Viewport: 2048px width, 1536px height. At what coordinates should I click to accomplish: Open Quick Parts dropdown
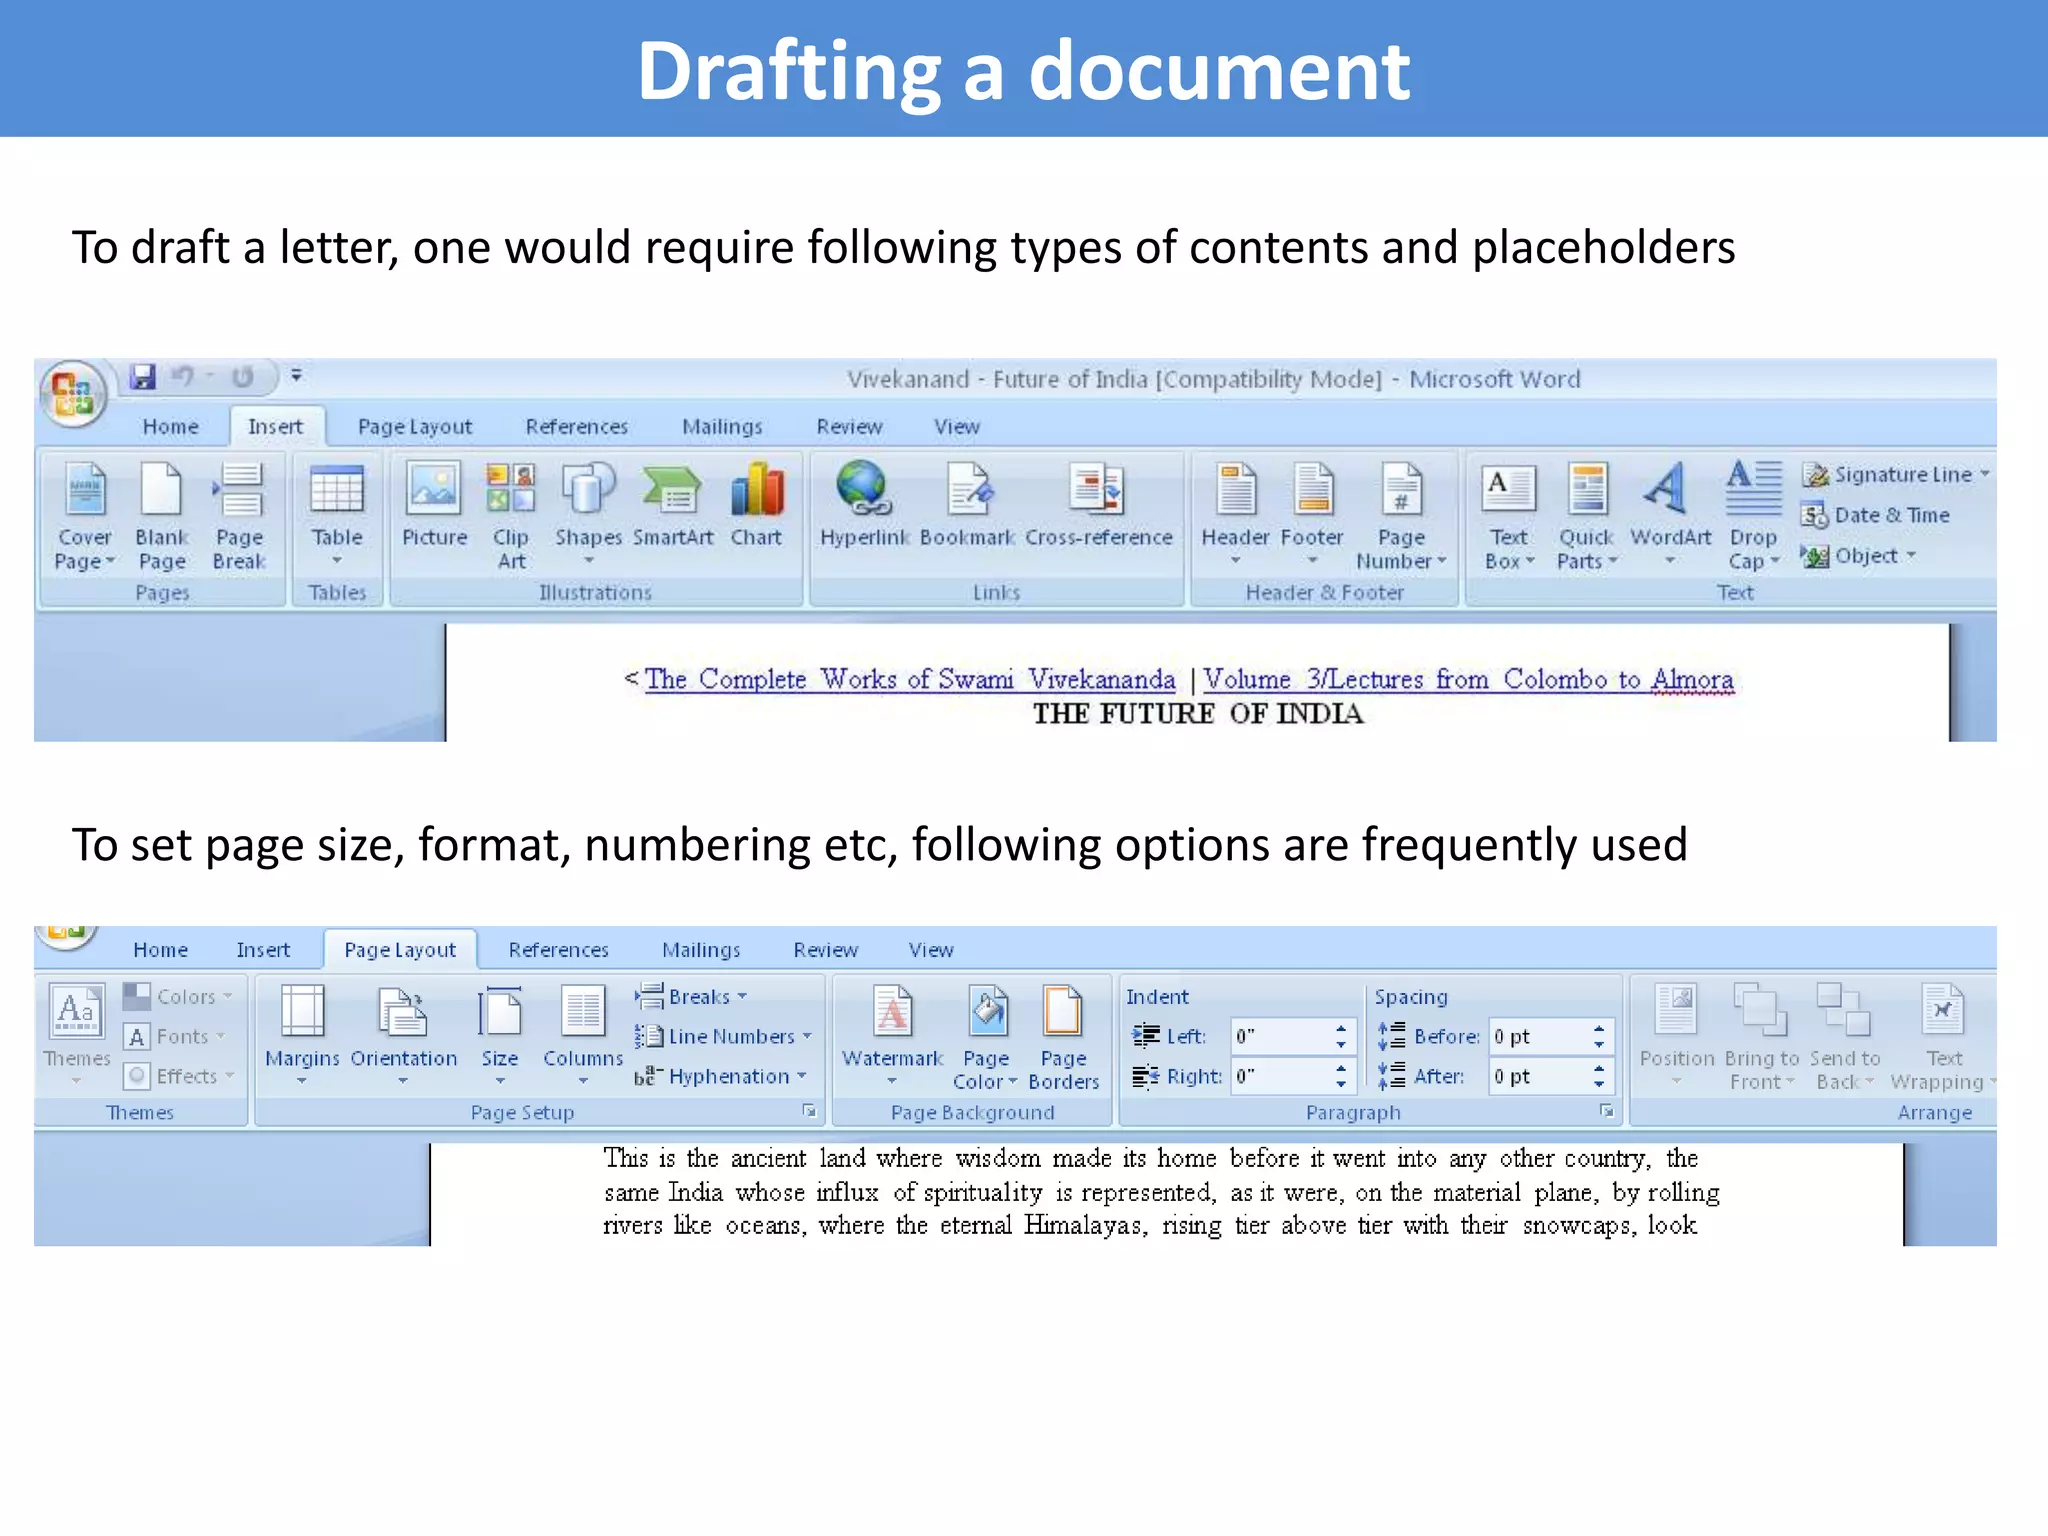click(x=1586, y=516)
